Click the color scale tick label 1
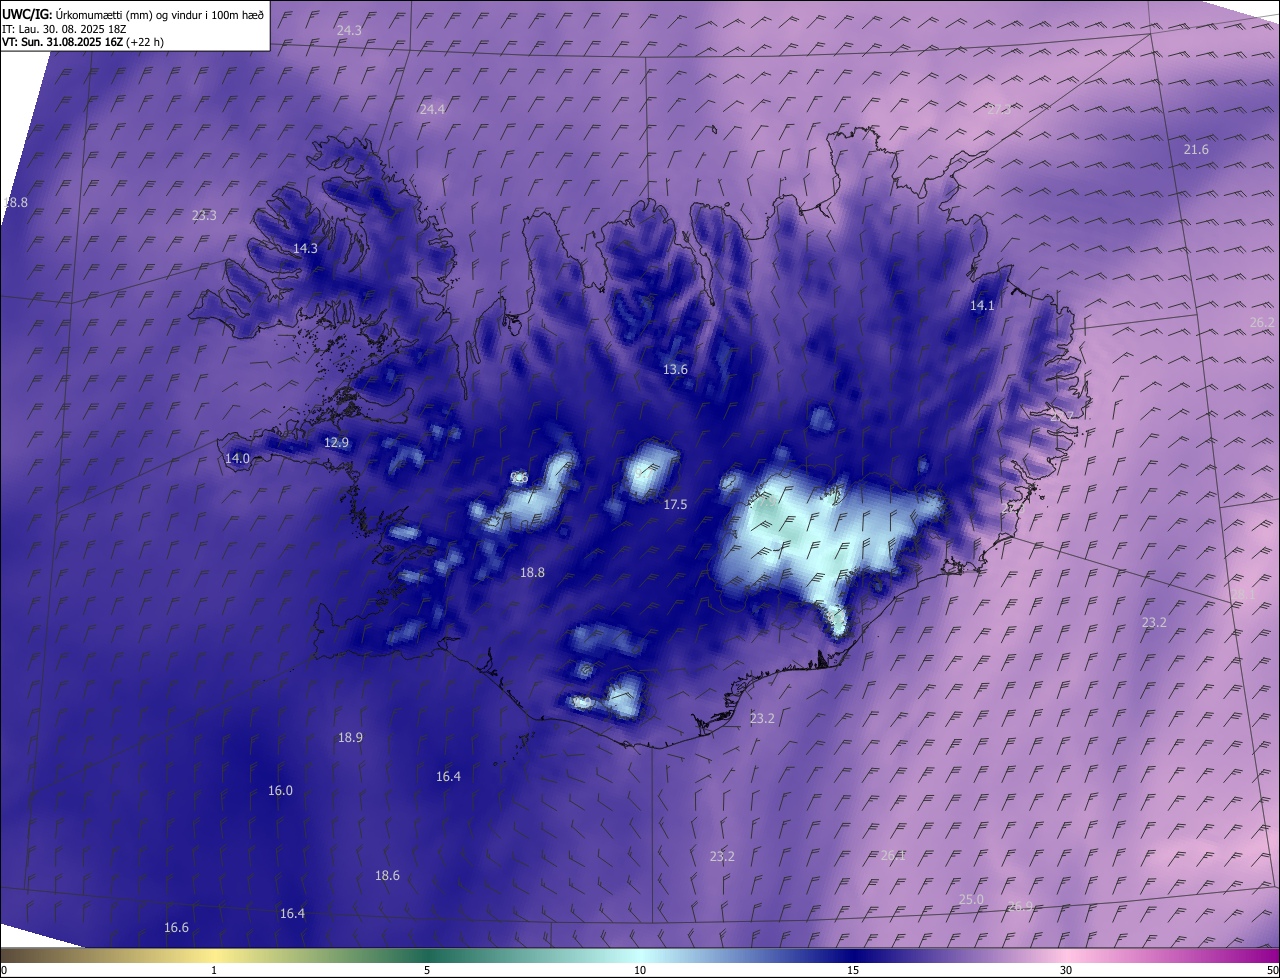The image size is (1280, 978). click(214, 971)
